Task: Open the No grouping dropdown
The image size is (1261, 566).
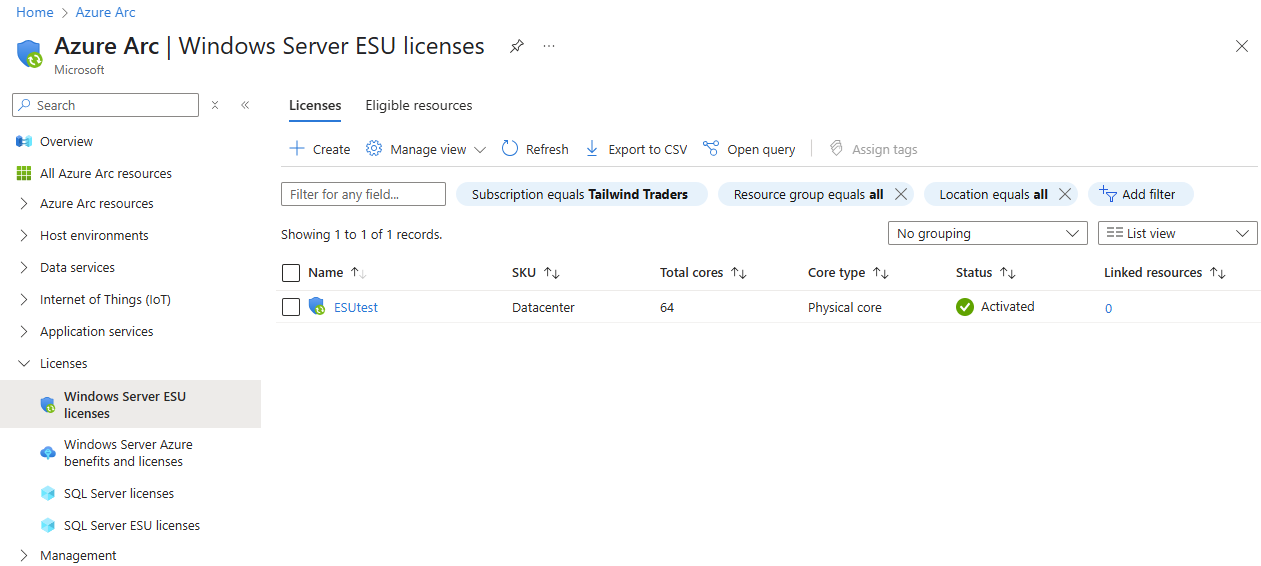Action: pyautogui.click(x=987, y=233)
